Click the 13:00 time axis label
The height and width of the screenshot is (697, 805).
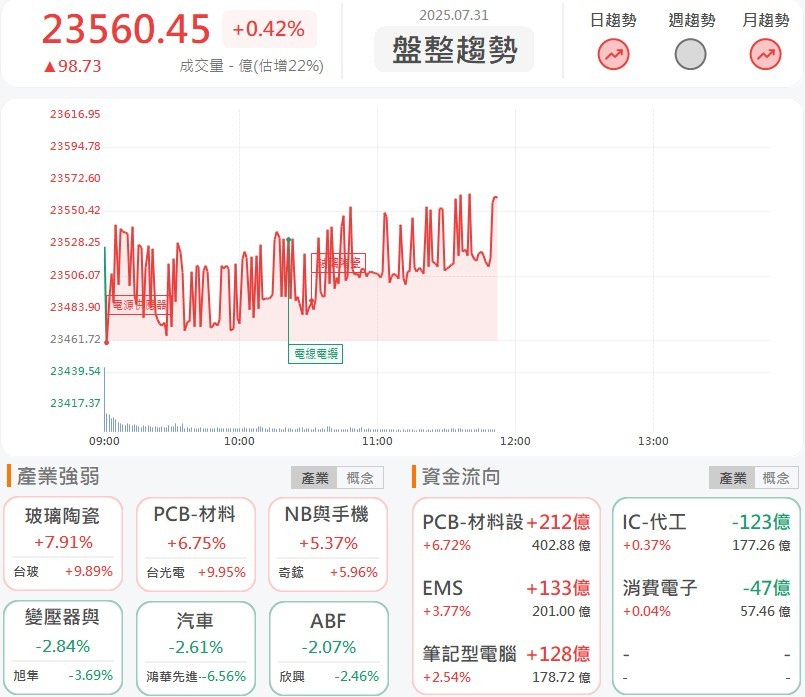point(653,441)
